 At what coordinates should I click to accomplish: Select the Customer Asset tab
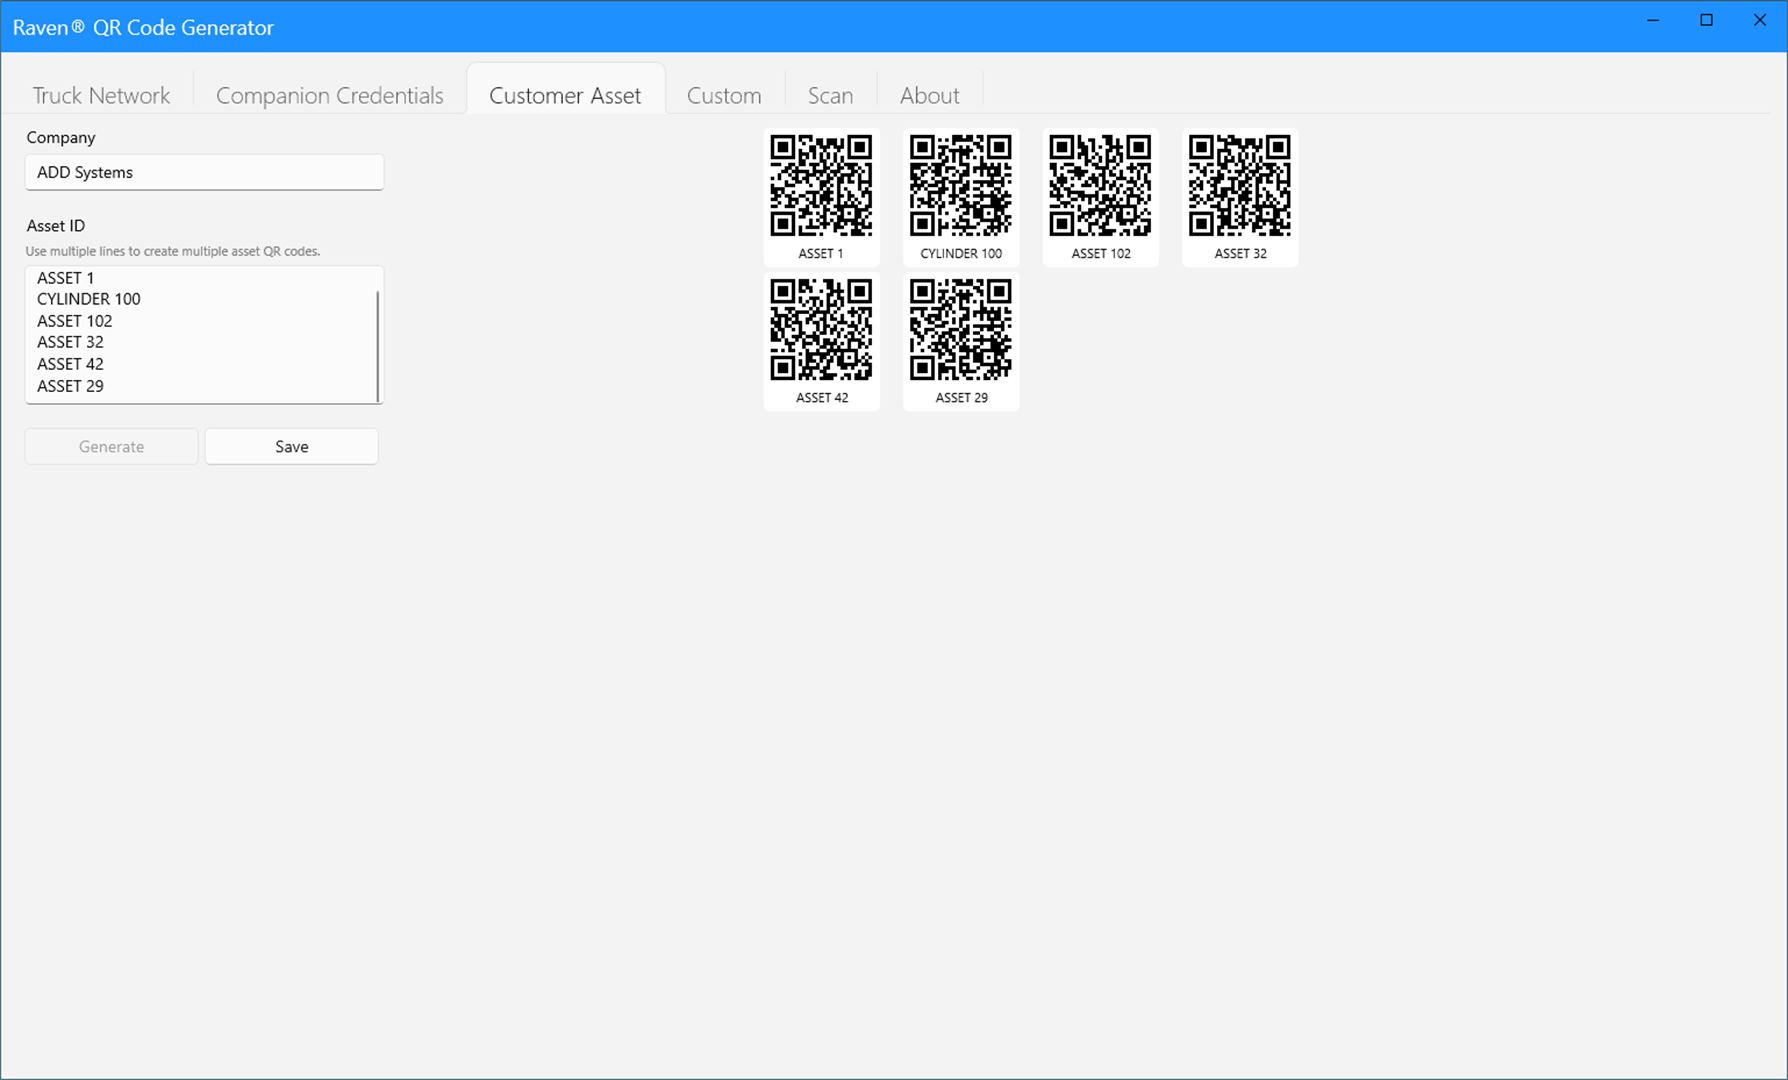(564, 95)
